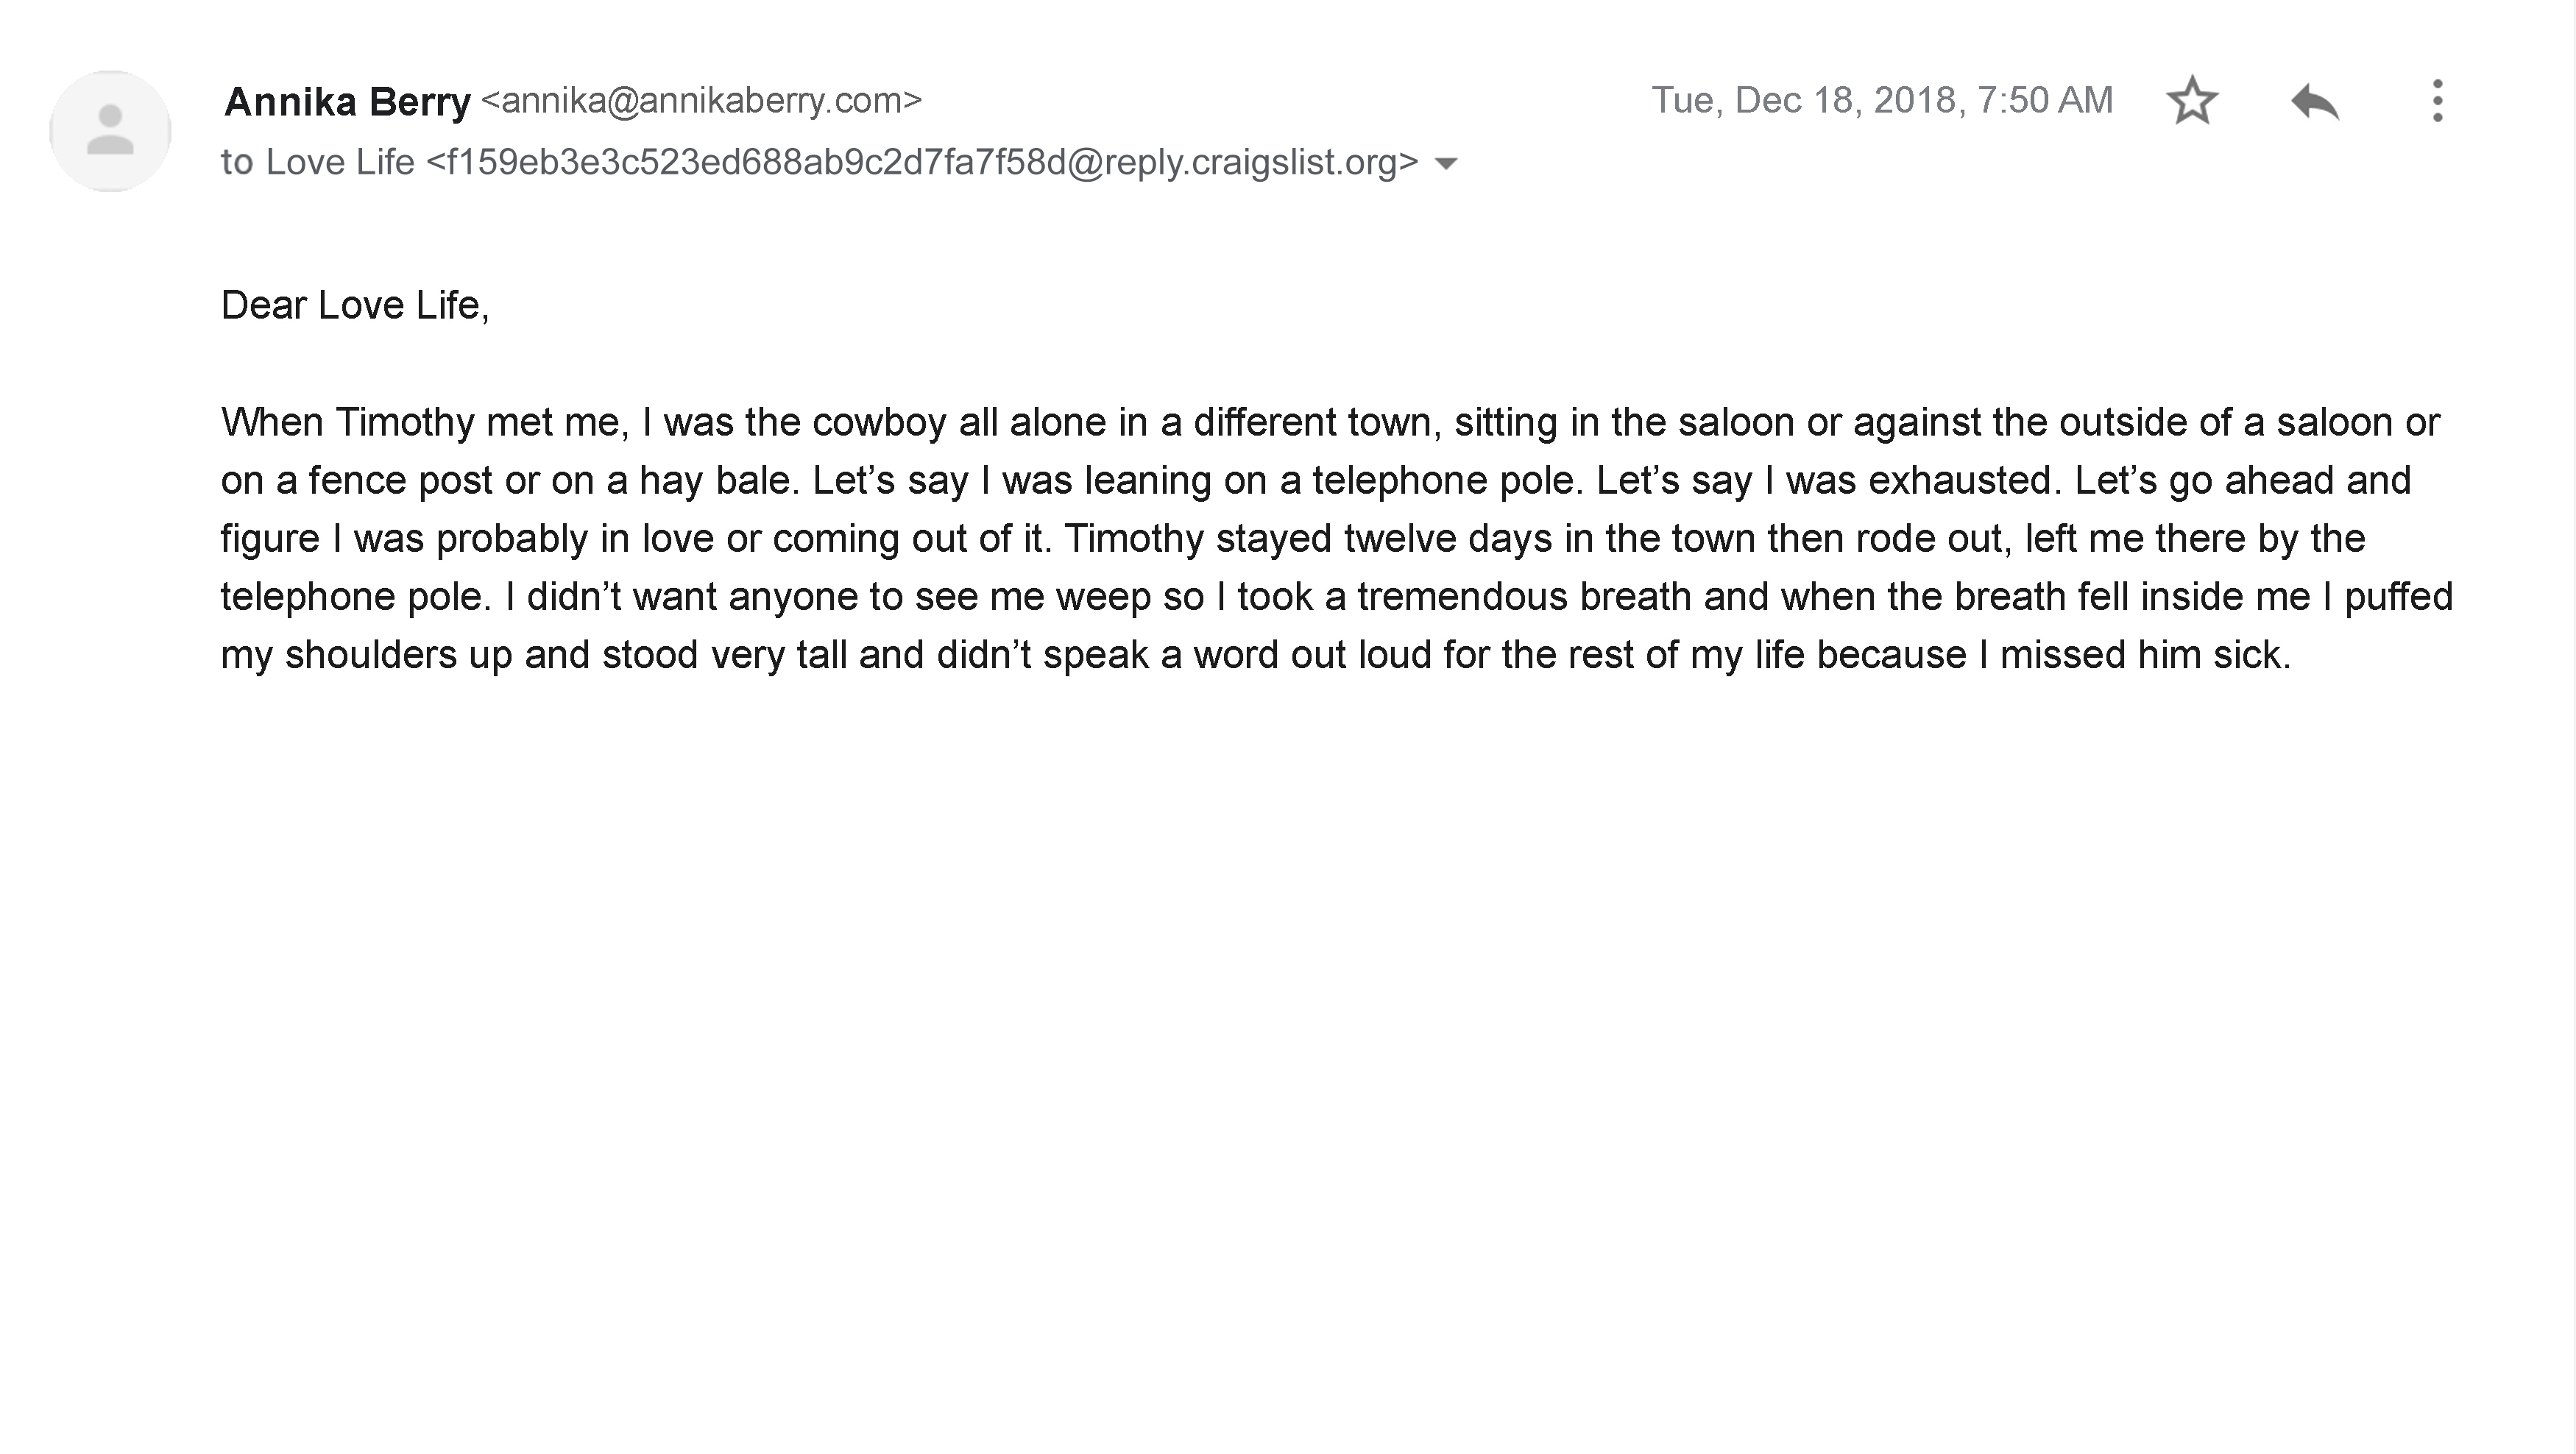Click the reply.craigslist.org recipient address

(x=922, y=162)
